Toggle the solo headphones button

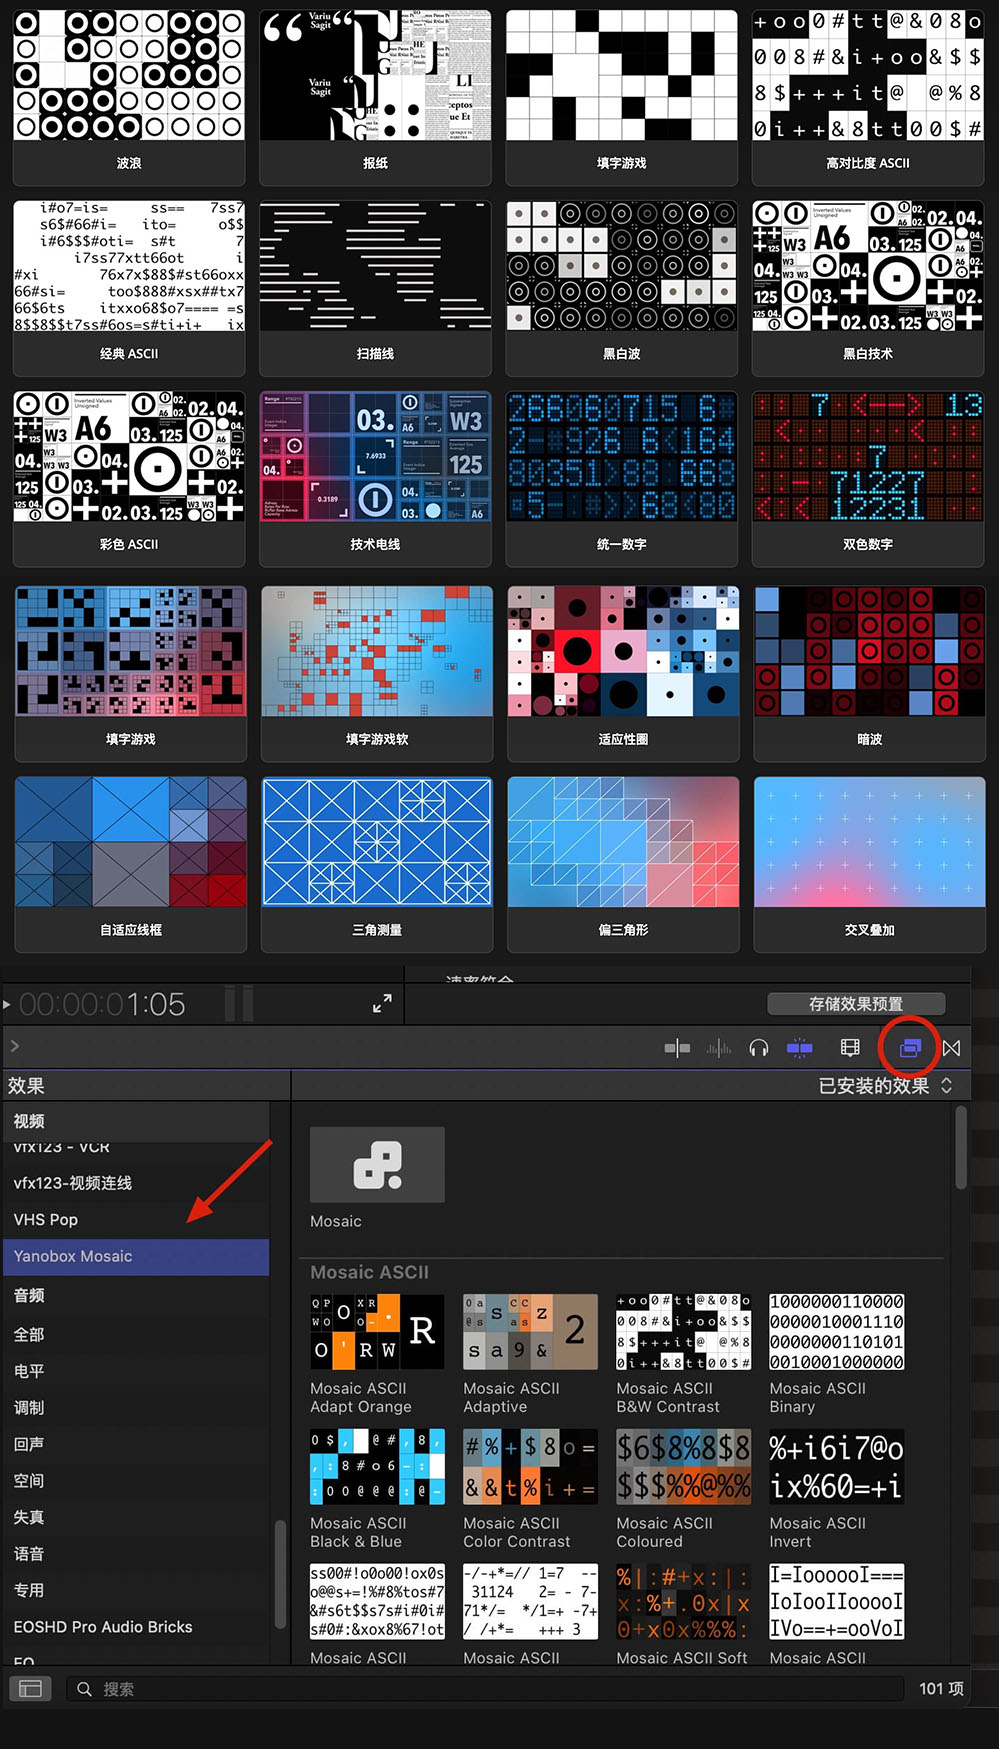point(759,1048)
